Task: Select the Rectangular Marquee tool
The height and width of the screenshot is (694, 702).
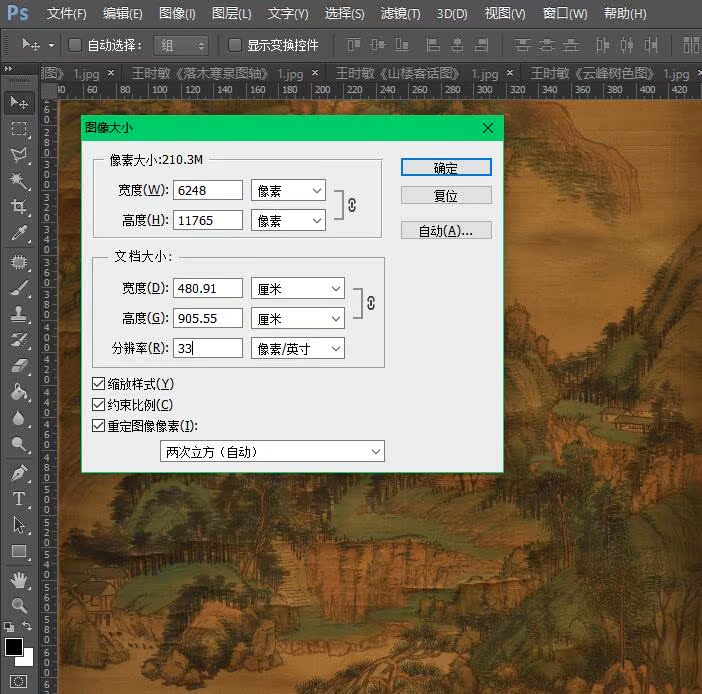Action: [19, 129]
